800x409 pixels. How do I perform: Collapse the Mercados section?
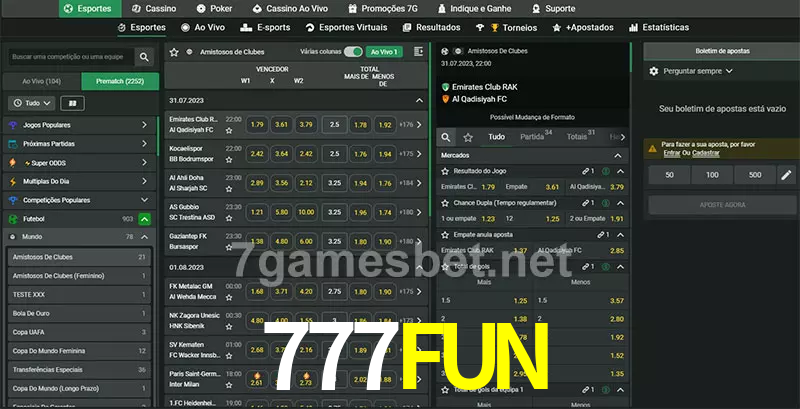pyautogui.click(x=618, y=156)
